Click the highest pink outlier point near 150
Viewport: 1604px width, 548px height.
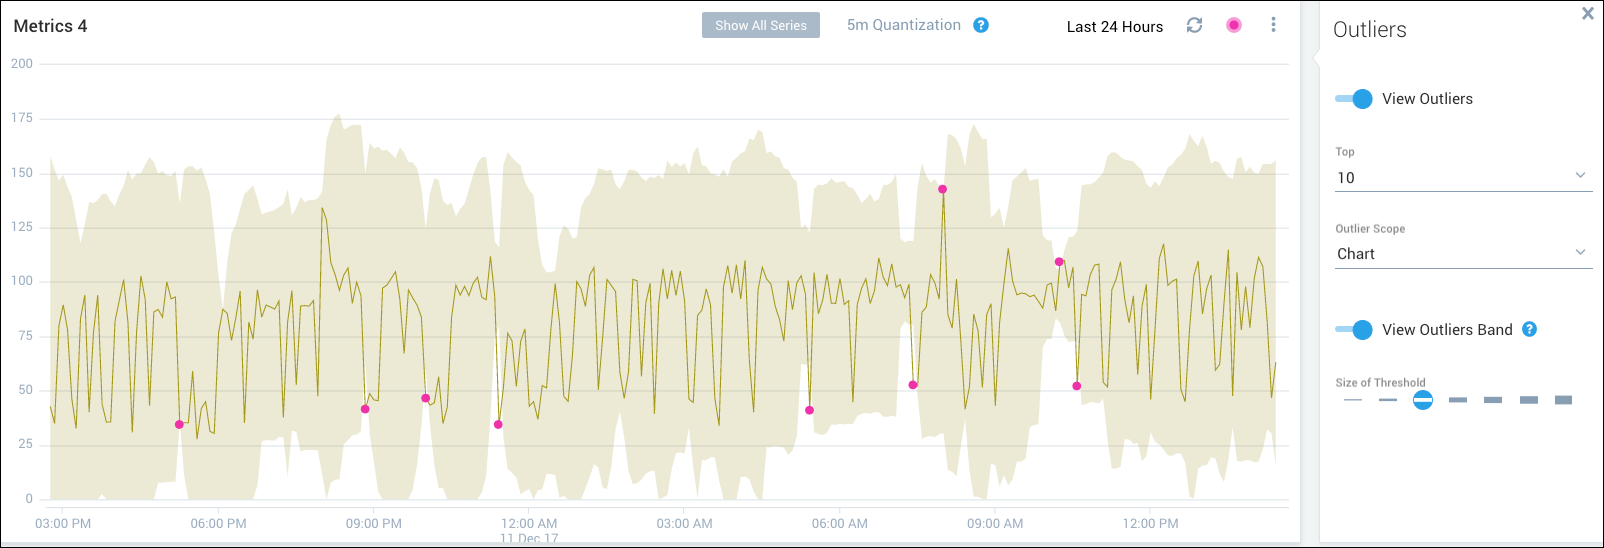tap(942, 189)
